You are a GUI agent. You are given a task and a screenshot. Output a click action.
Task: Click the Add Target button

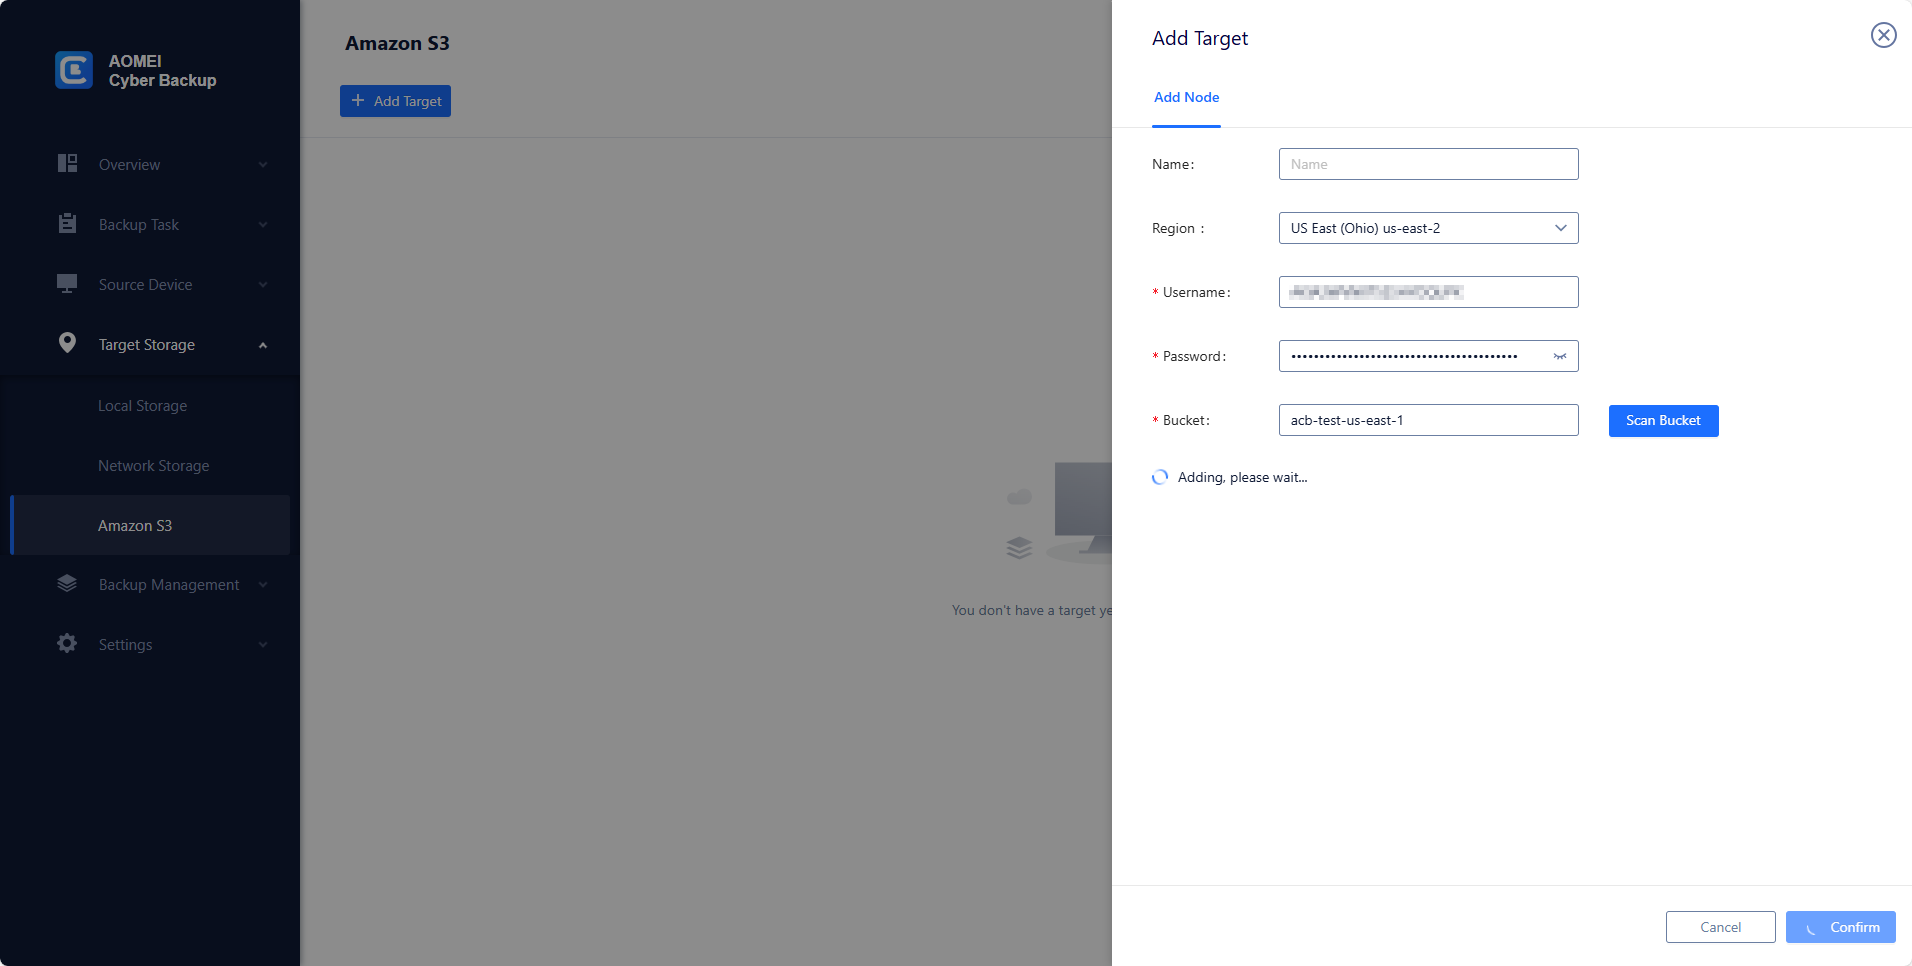click(395, 101)
